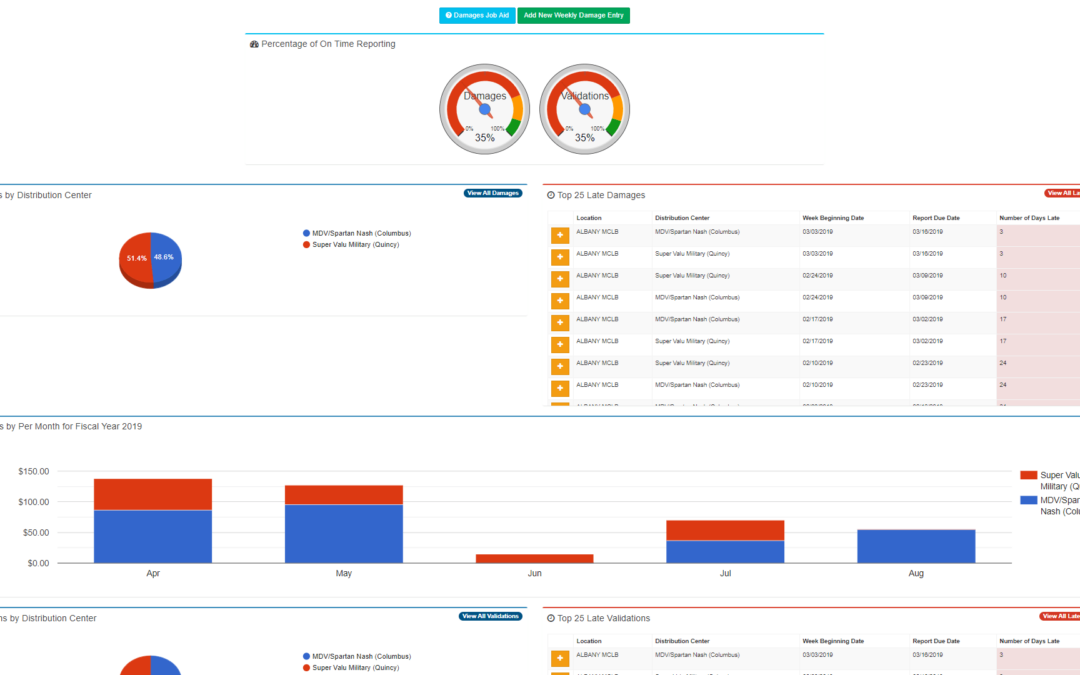Expand Late Damages row MDV/Spartan Nash week 02/17/2019
This screenshot has width=1080, height=675.
[x=560, y=323]
